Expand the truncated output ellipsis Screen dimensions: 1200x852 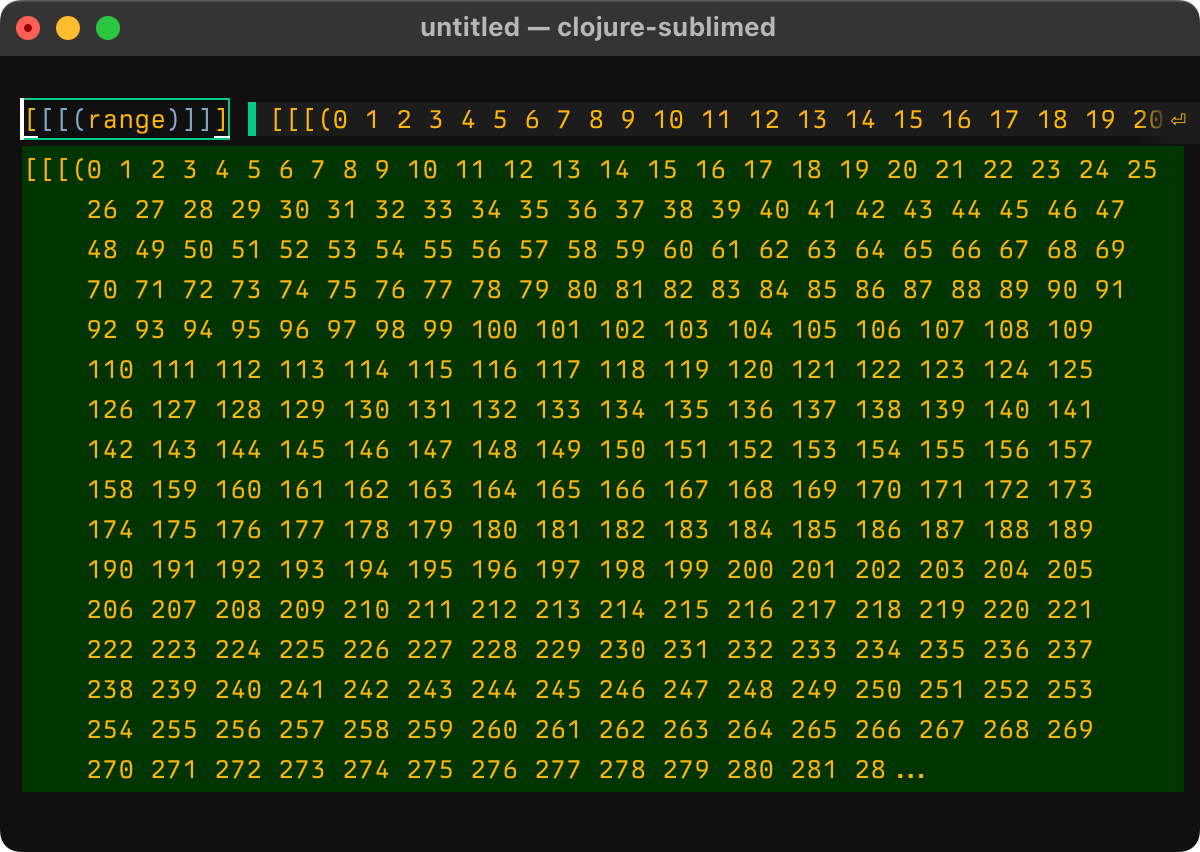pos(909,771)
